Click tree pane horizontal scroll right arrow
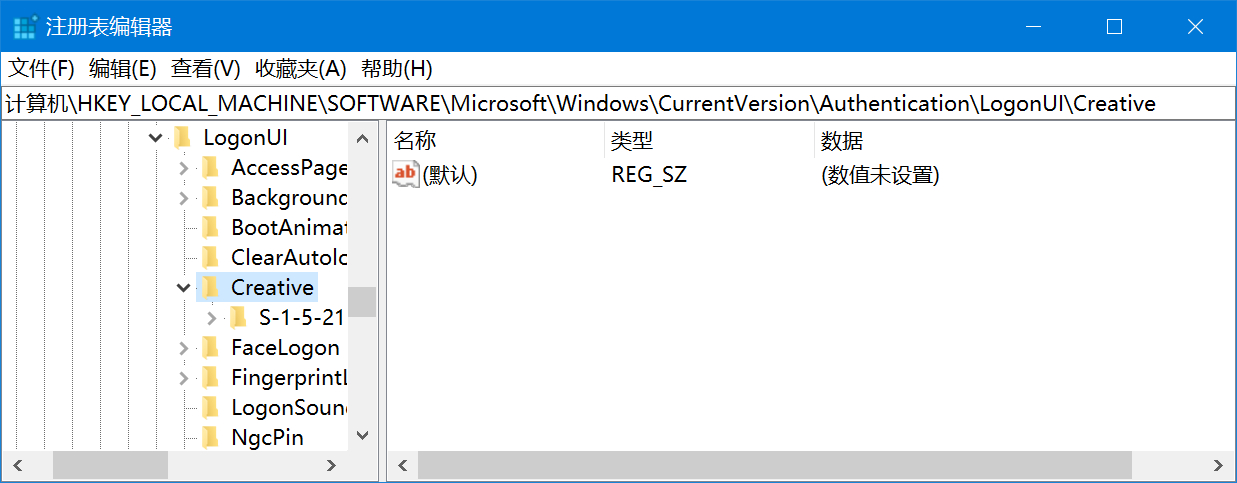The height and width of the screenshot is (483, 1237). pos(332,465)
